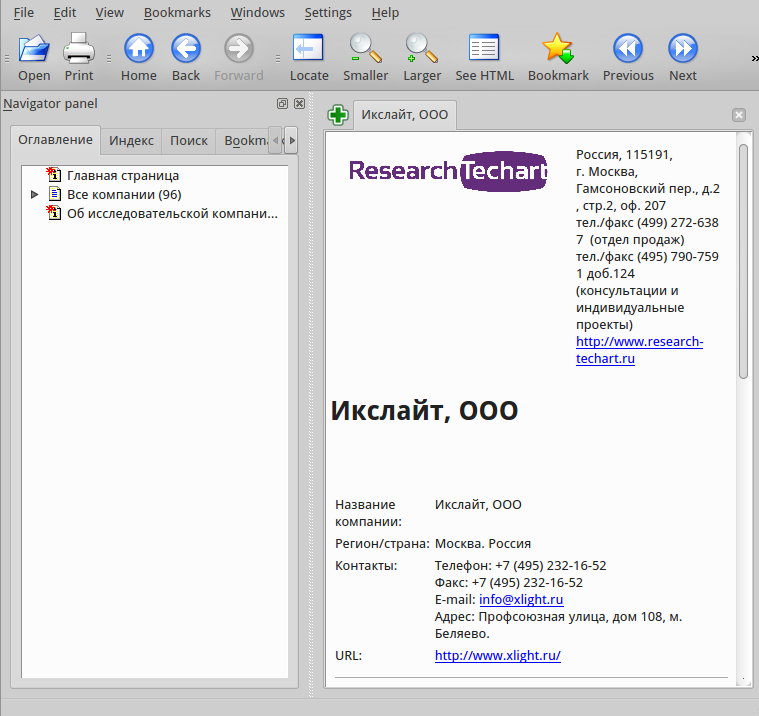Expand the Все компании (96) node
This screenshot has width=759, height=716.
tap(34, 194)
